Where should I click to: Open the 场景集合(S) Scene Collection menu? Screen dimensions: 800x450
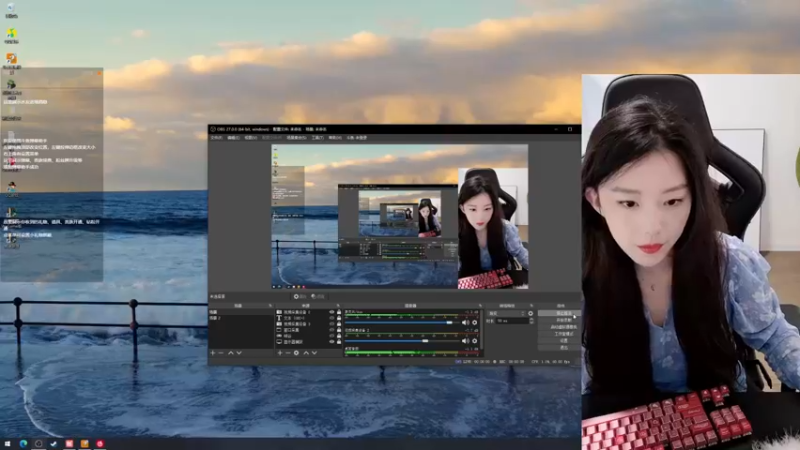coord(296,138)
